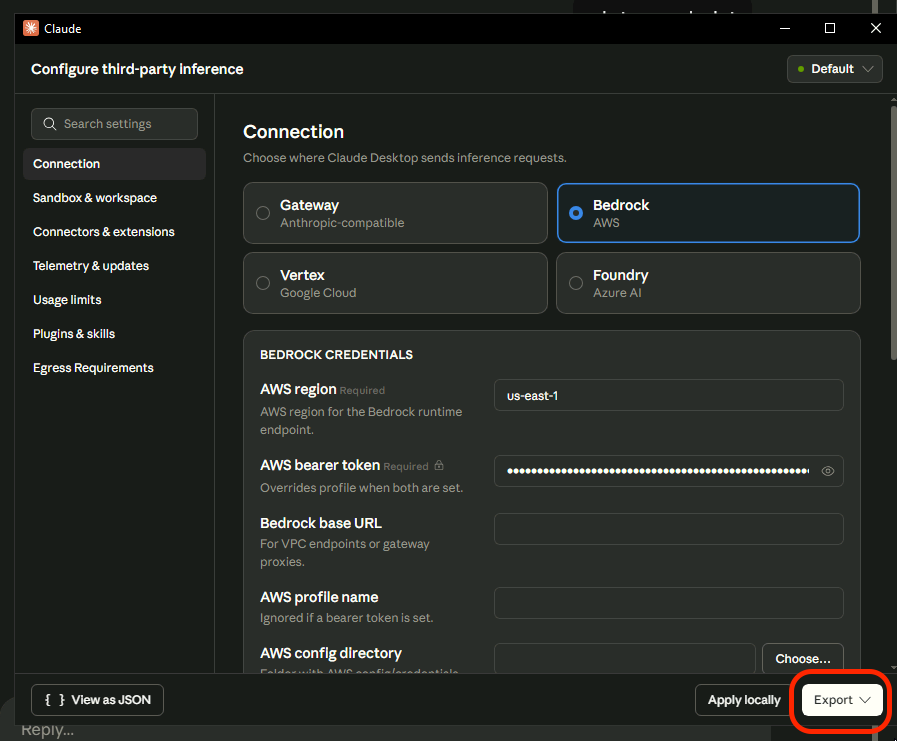Click the lock icon beside AWS bearer token
Image resolution: width=897 pixels, height=741 pixels.
click(439, 465)
